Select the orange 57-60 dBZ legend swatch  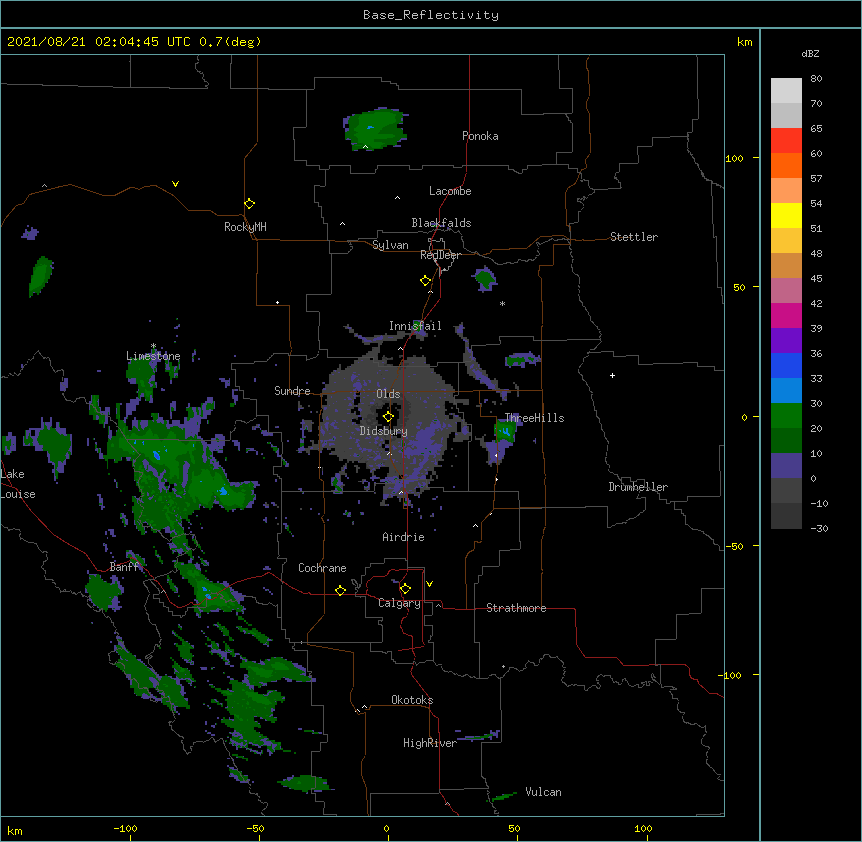(786, 165)
